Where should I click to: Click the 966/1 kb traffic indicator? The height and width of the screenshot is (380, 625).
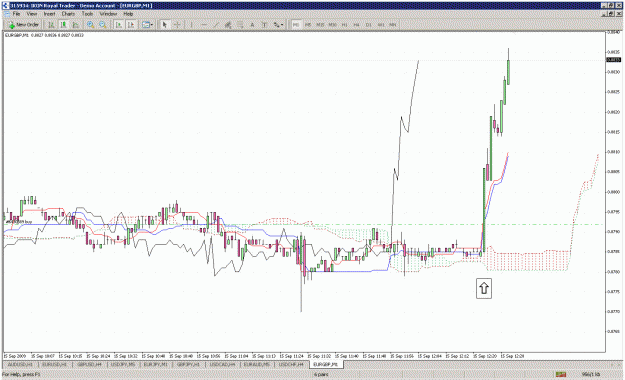(x=591, y=374)
